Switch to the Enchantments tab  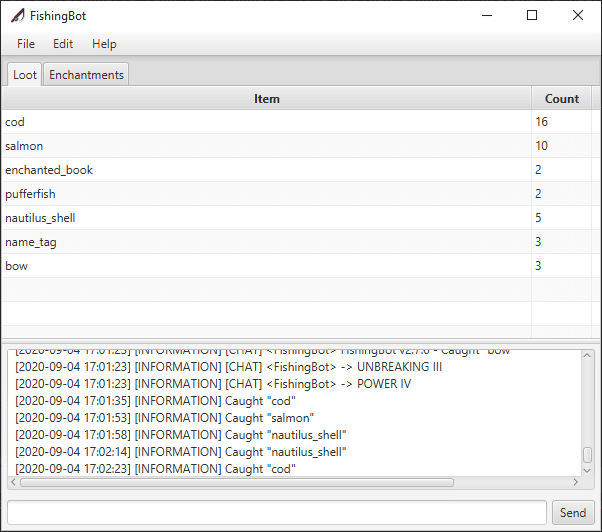point(86,74)
